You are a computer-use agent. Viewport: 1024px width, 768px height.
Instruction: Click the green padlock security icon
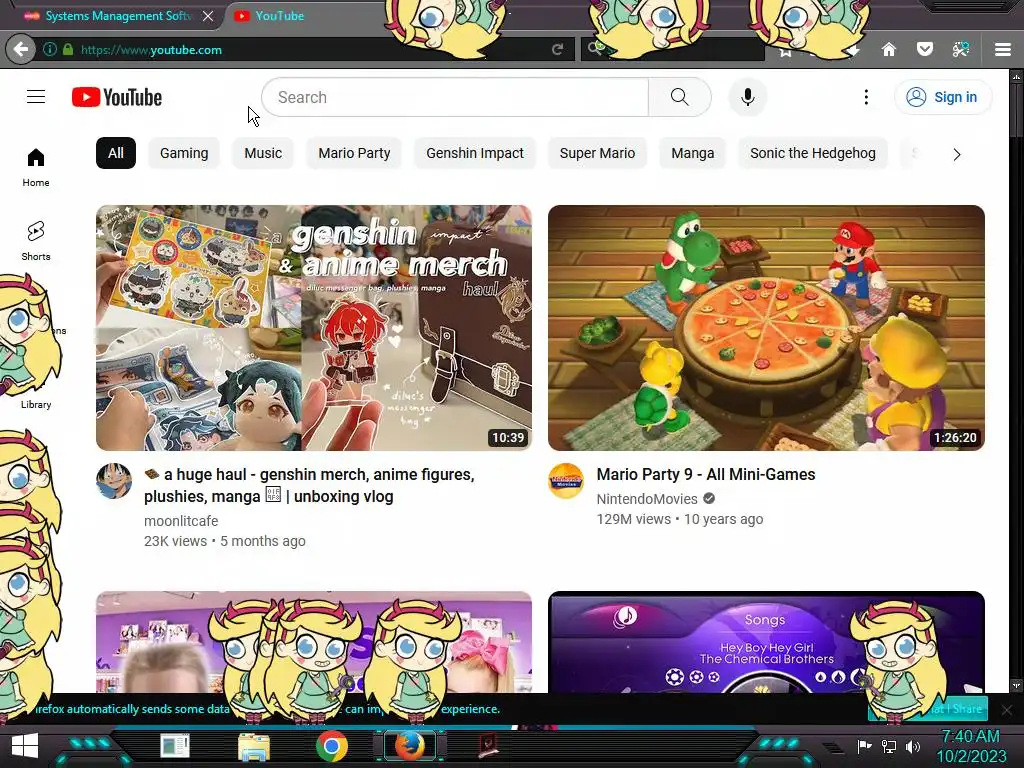[x=68, y=49]
